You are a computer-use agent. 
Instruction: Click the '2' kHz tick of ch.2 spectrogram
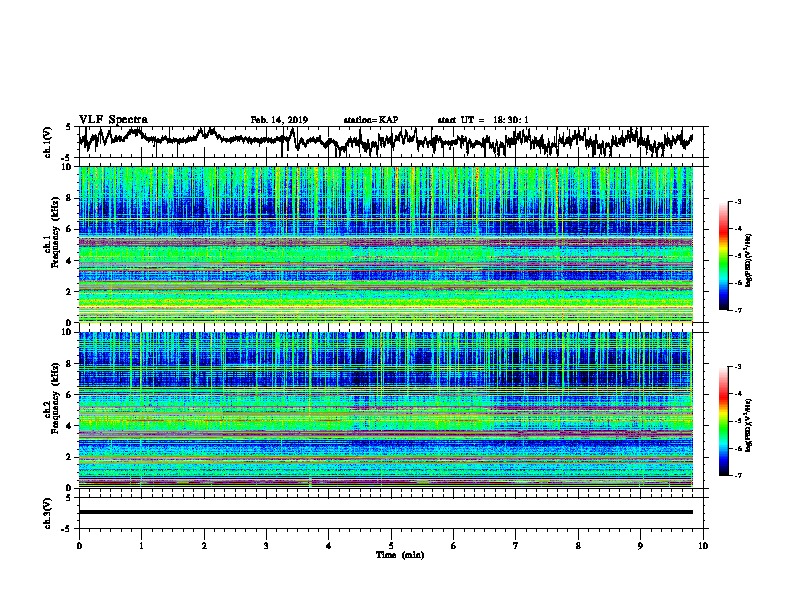click(70, 457)
